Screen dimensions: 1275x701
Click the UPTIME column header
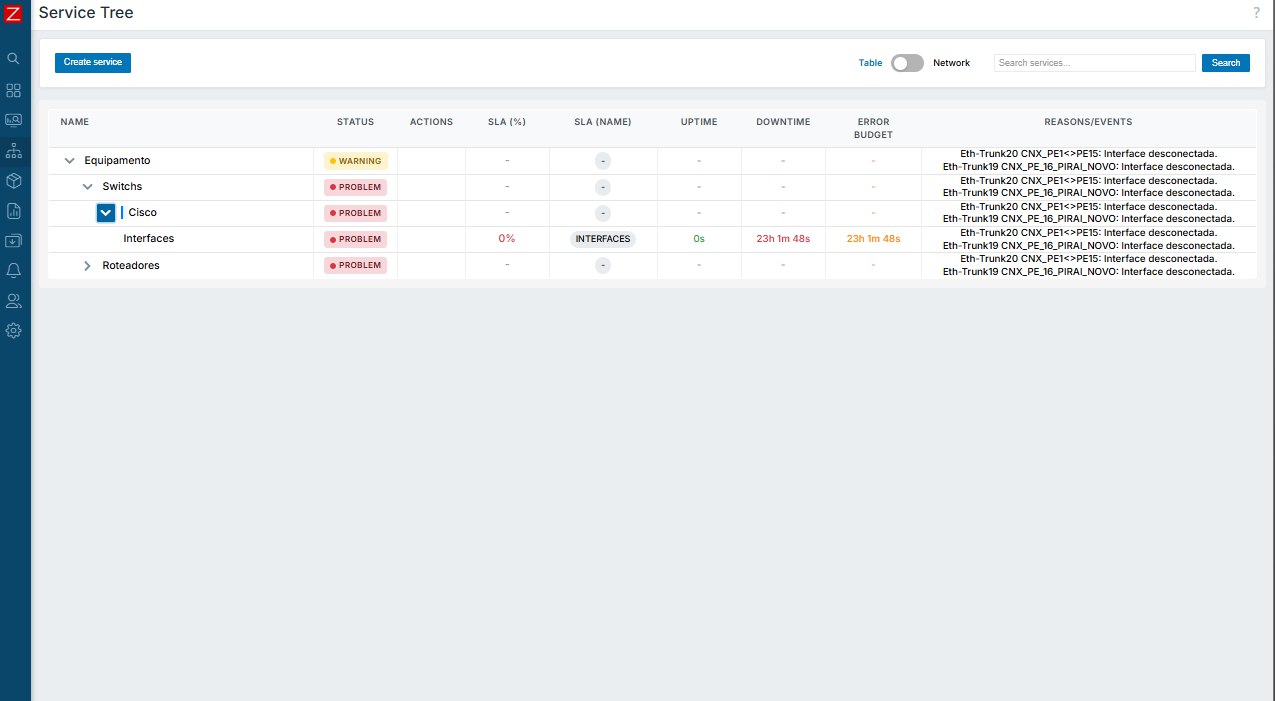tap(699, 122)
